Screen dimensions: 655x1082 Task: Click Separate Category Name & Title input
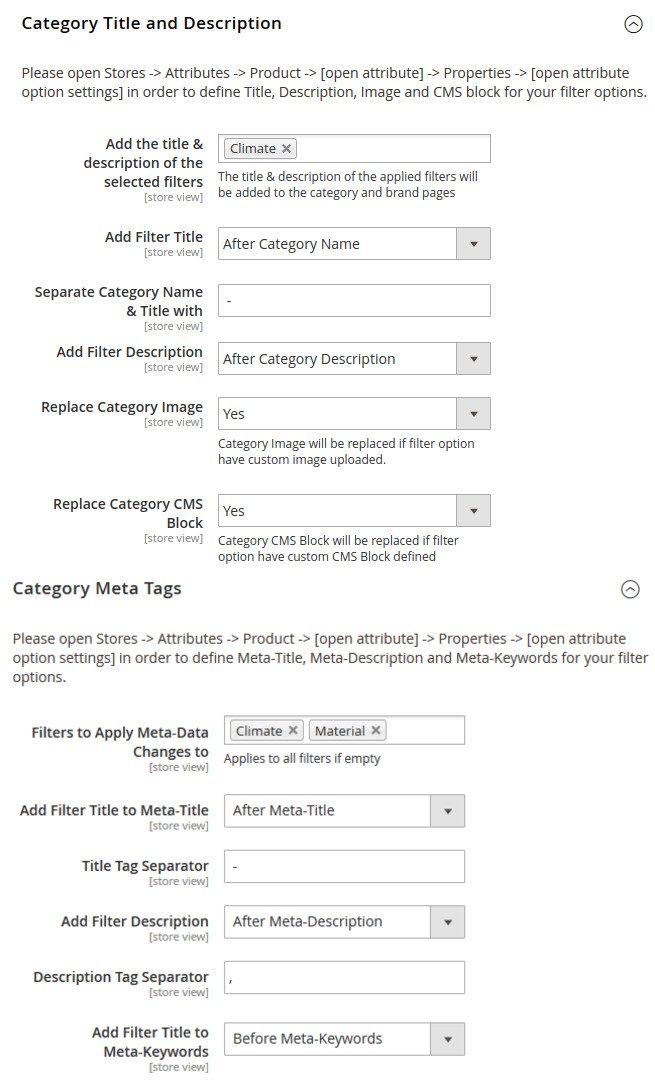[x=354, y=301]
